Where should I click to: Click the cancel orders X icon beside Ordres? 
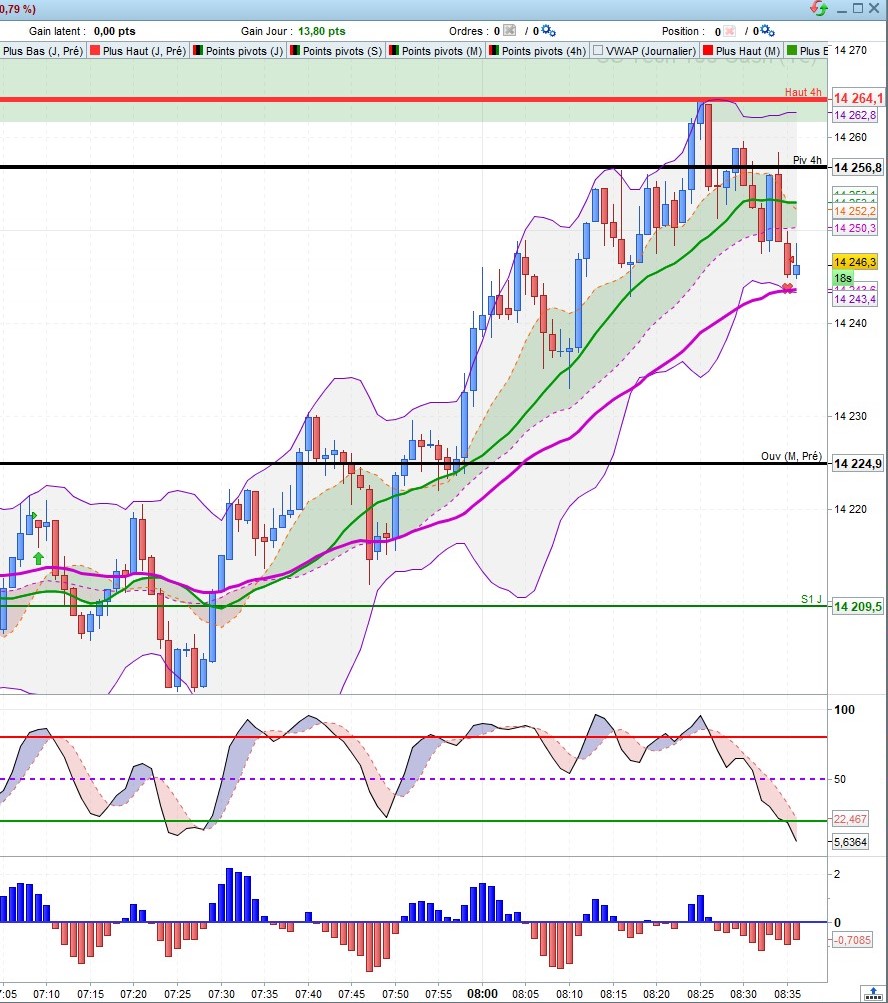[x=509, y=31]
